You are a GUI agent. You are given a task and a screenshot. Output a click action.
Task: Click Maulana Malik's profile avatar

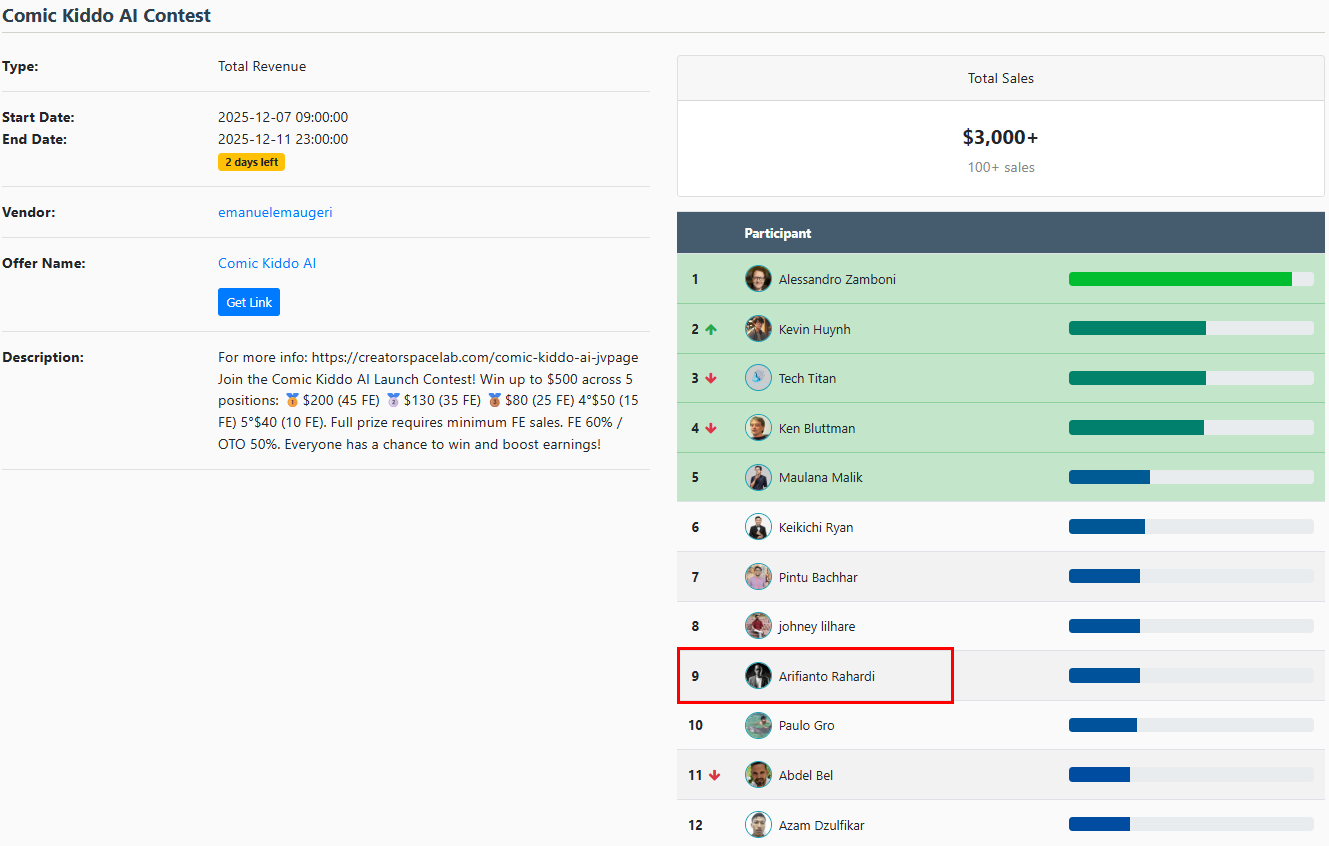[758, 477]
